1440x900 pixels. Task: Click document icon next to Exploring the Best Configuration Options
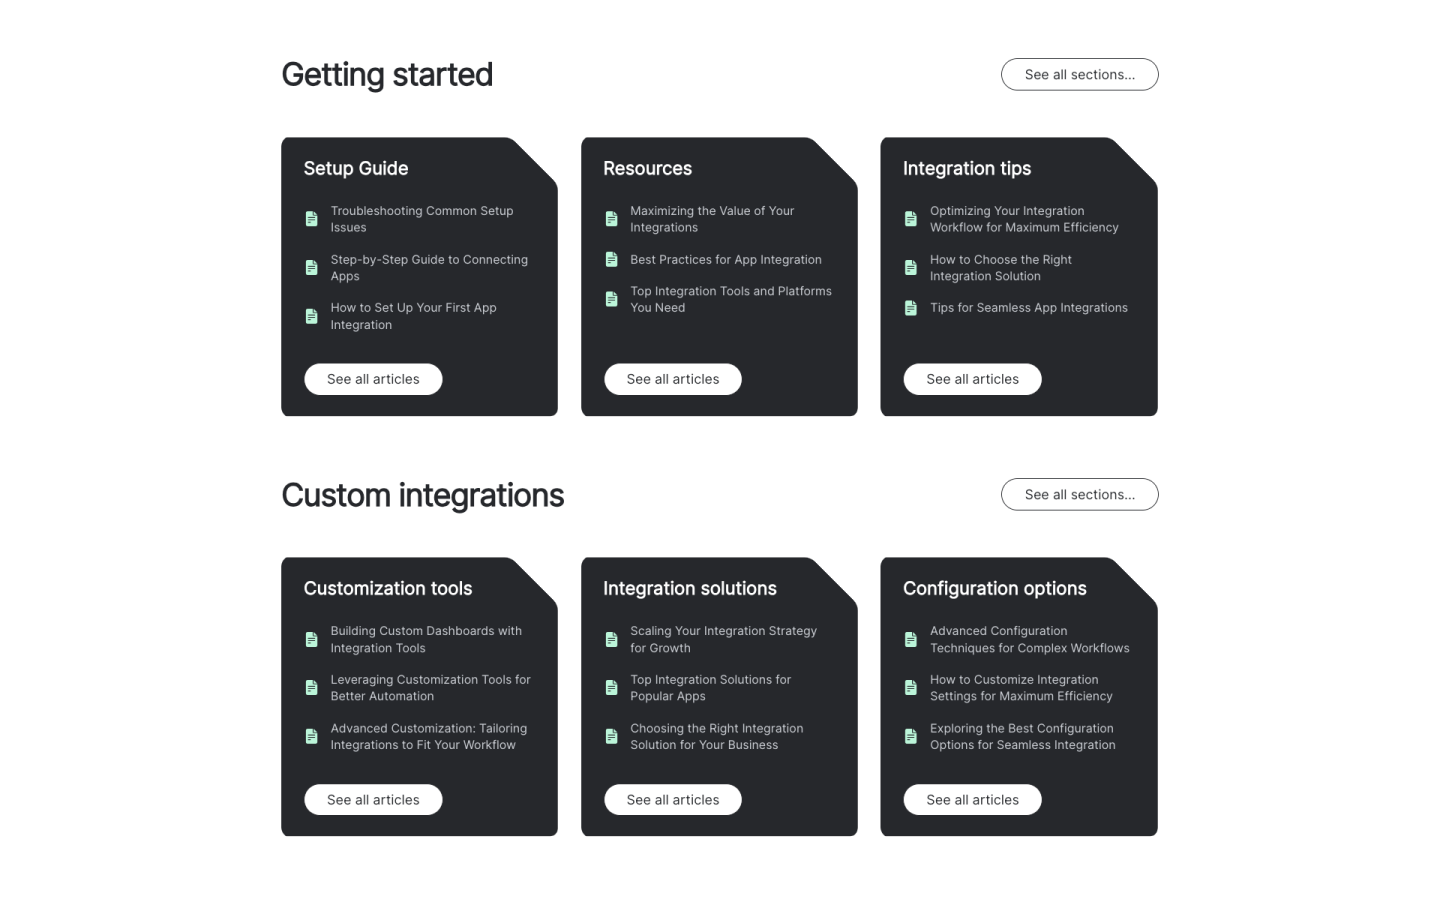point(910,737)
